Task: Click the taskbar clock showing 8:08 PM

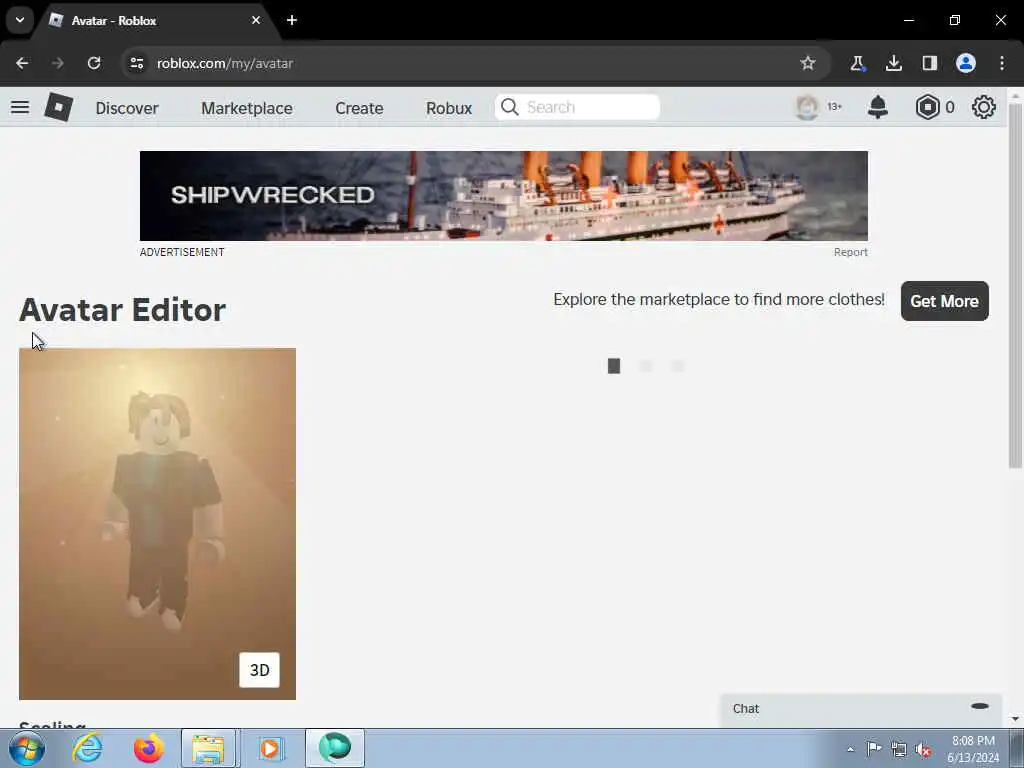Action: point(973,749)
